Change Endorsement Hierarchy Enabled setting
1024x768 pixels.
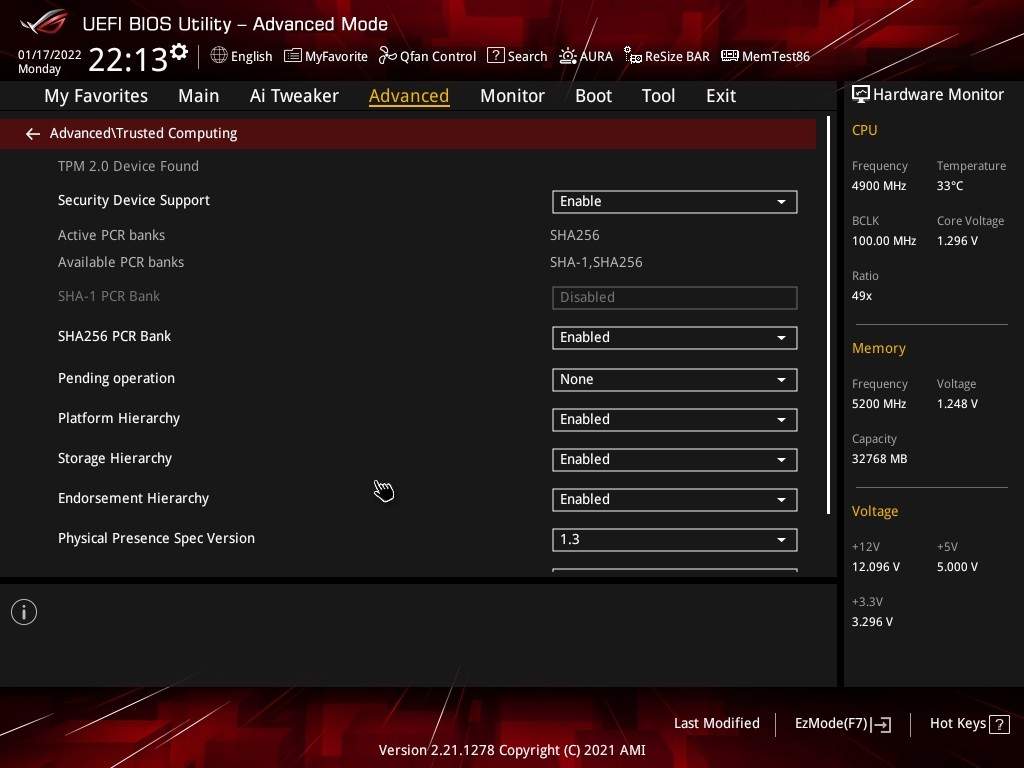674,499
